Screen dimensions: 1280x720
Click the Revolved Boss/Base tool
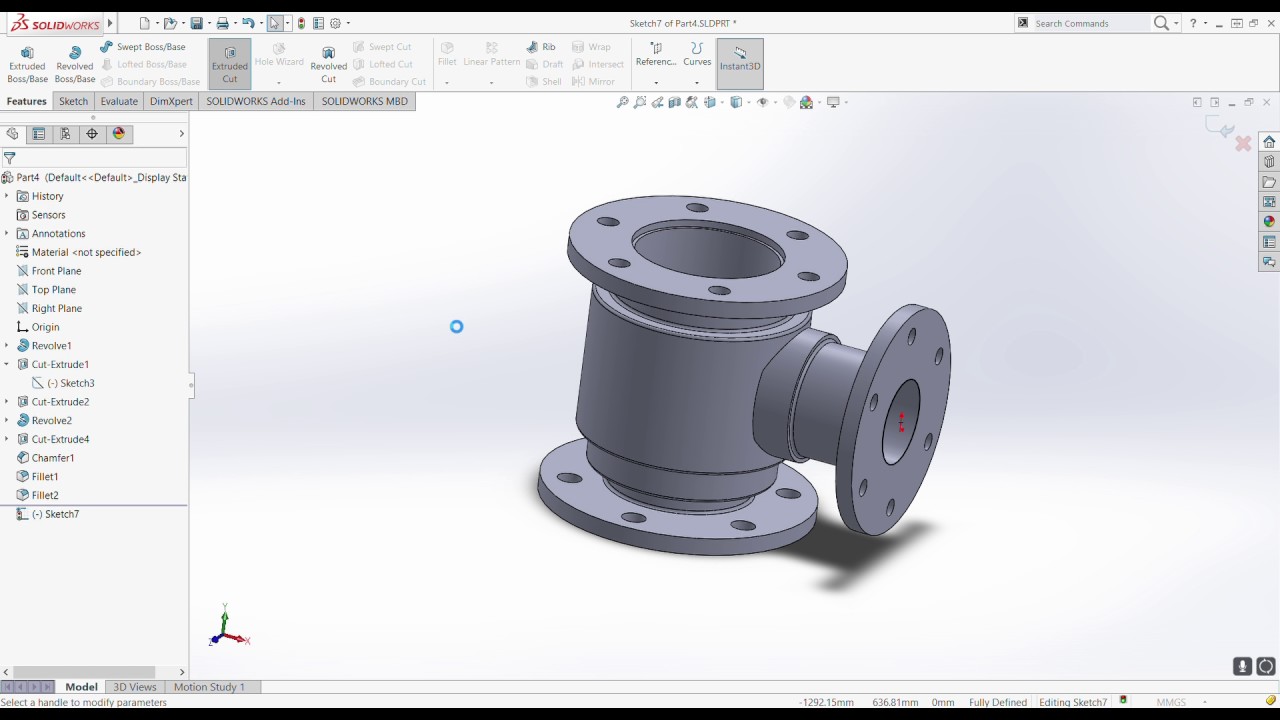tap(74, 64)
